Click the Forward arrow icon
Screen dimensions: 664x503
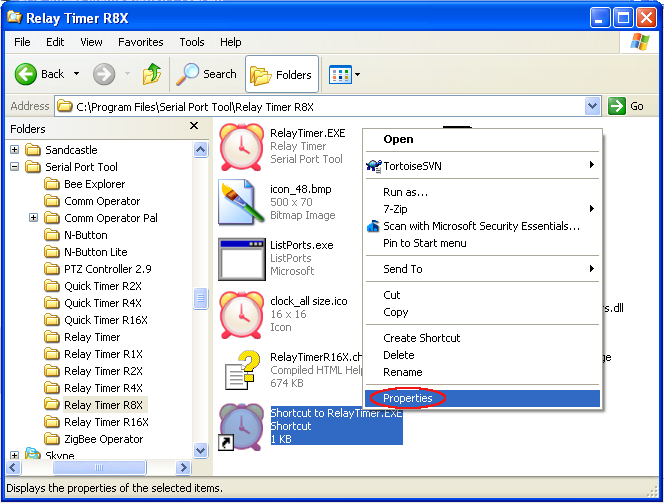pos(104,74)
